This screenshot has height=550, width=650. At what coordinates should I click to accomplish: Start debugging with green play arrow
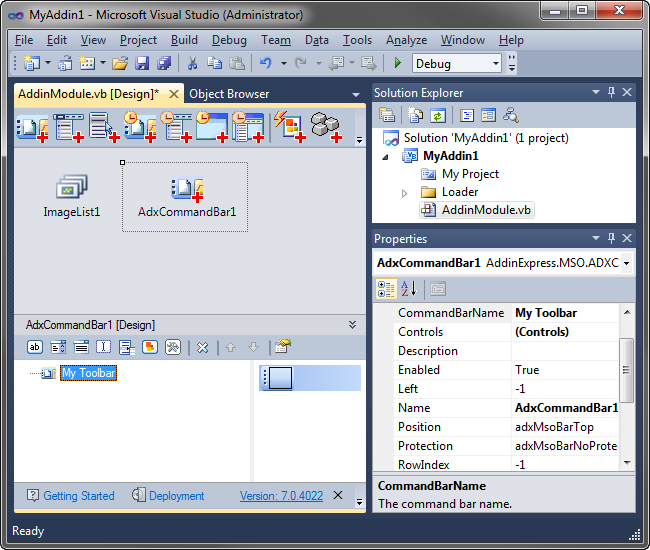tap(398, 63)
